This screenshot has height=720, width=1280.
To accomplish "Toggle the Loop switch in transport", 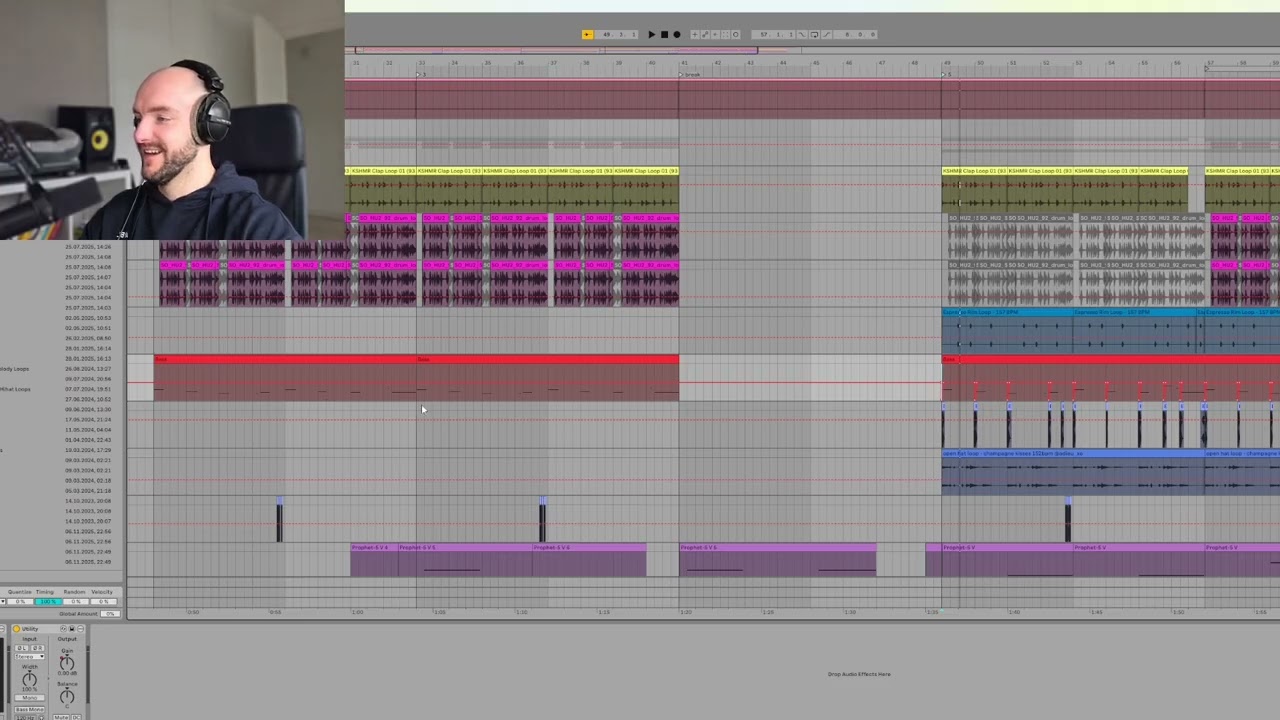I will pos(814,34).
